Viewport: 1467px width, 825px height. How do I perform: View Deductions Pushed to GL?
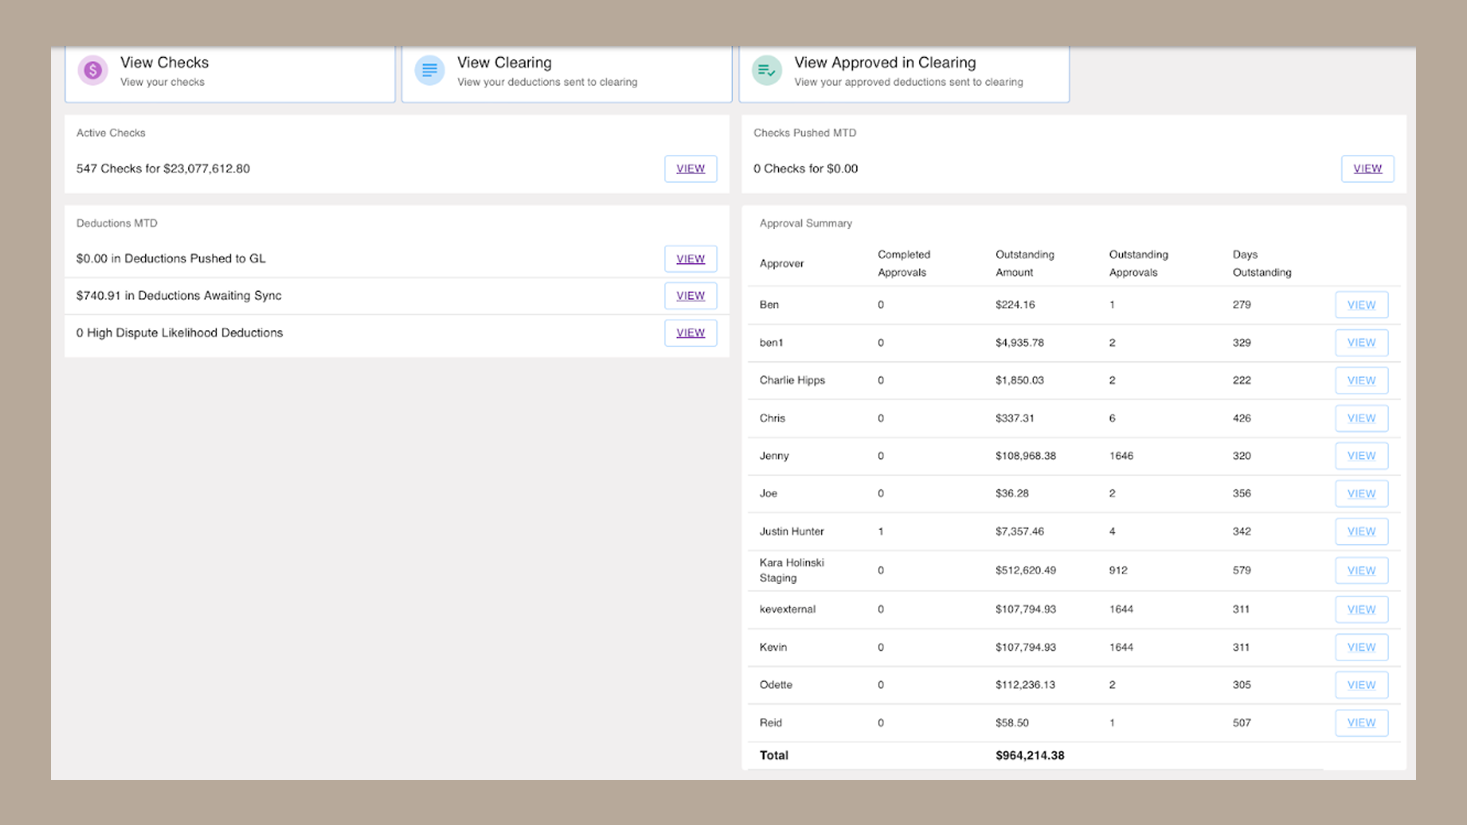tap(691, 259)
